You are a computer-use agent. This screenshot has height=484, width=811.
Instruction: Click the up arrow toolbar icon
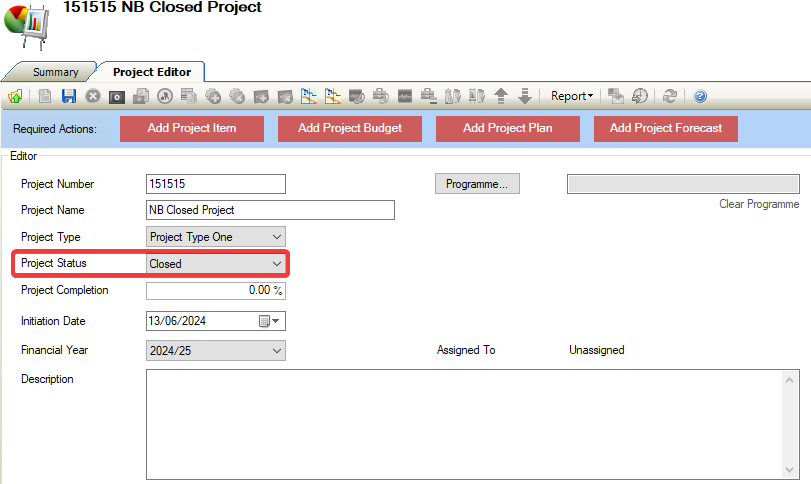(501, 97)
